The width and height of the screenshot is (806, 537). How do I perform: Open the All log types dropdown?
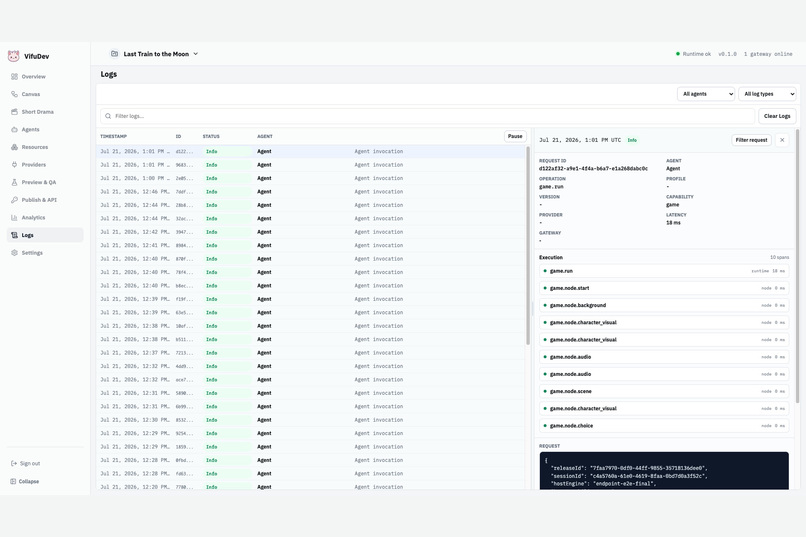click(x=767, y=94)
